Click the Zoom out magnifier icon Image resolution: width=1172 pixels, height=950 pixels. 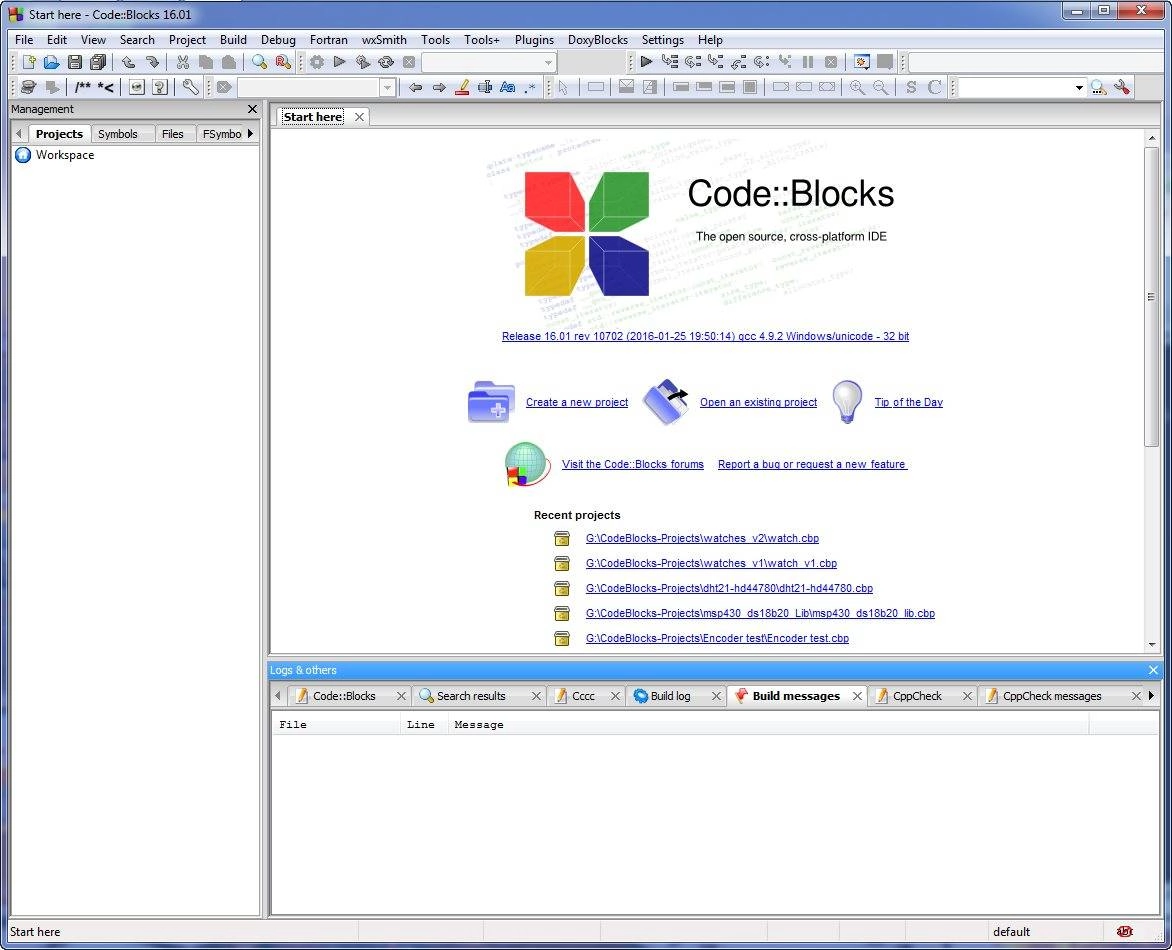(880, 87)
